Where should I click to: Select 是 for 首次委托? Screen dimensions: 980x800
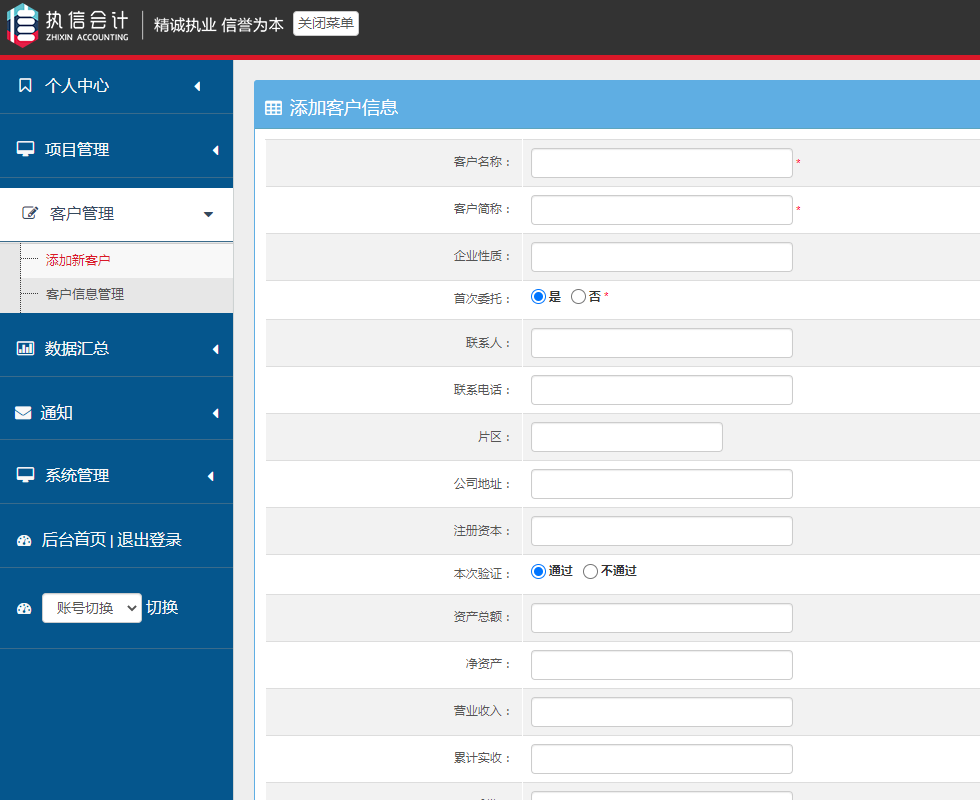point(538,296)
